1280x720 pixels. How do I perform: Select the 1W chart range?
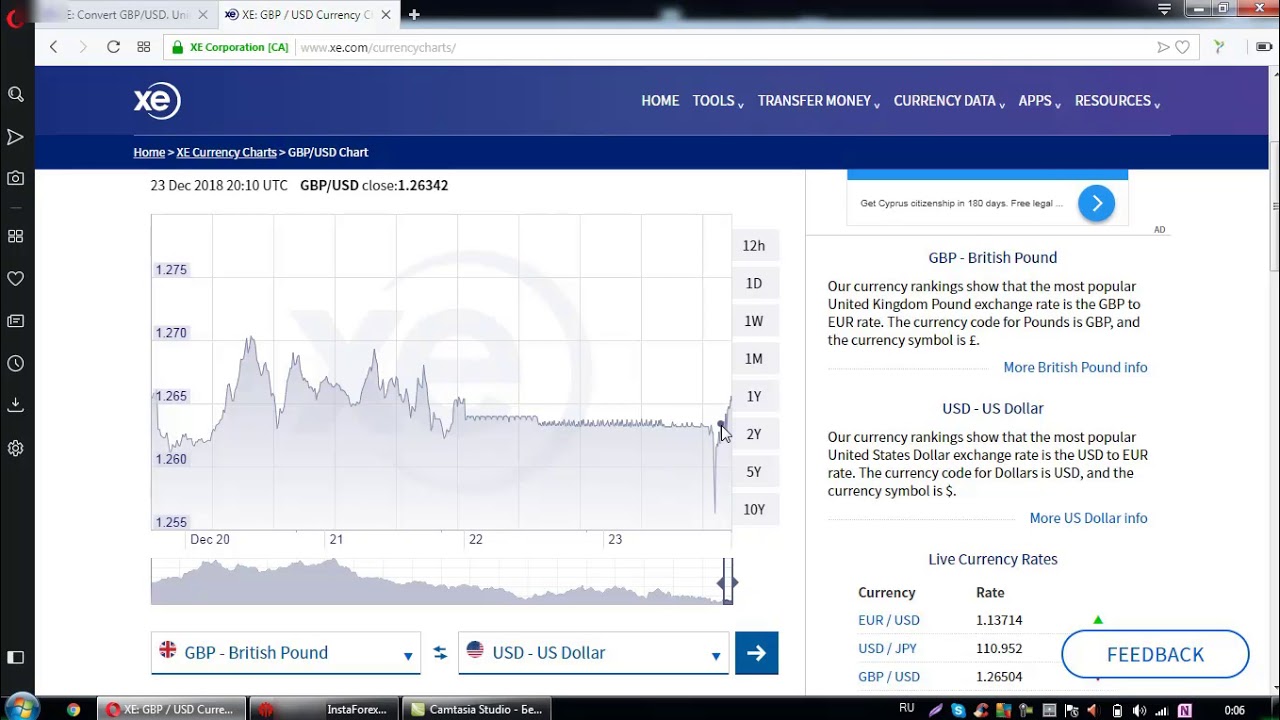[754, 321]
